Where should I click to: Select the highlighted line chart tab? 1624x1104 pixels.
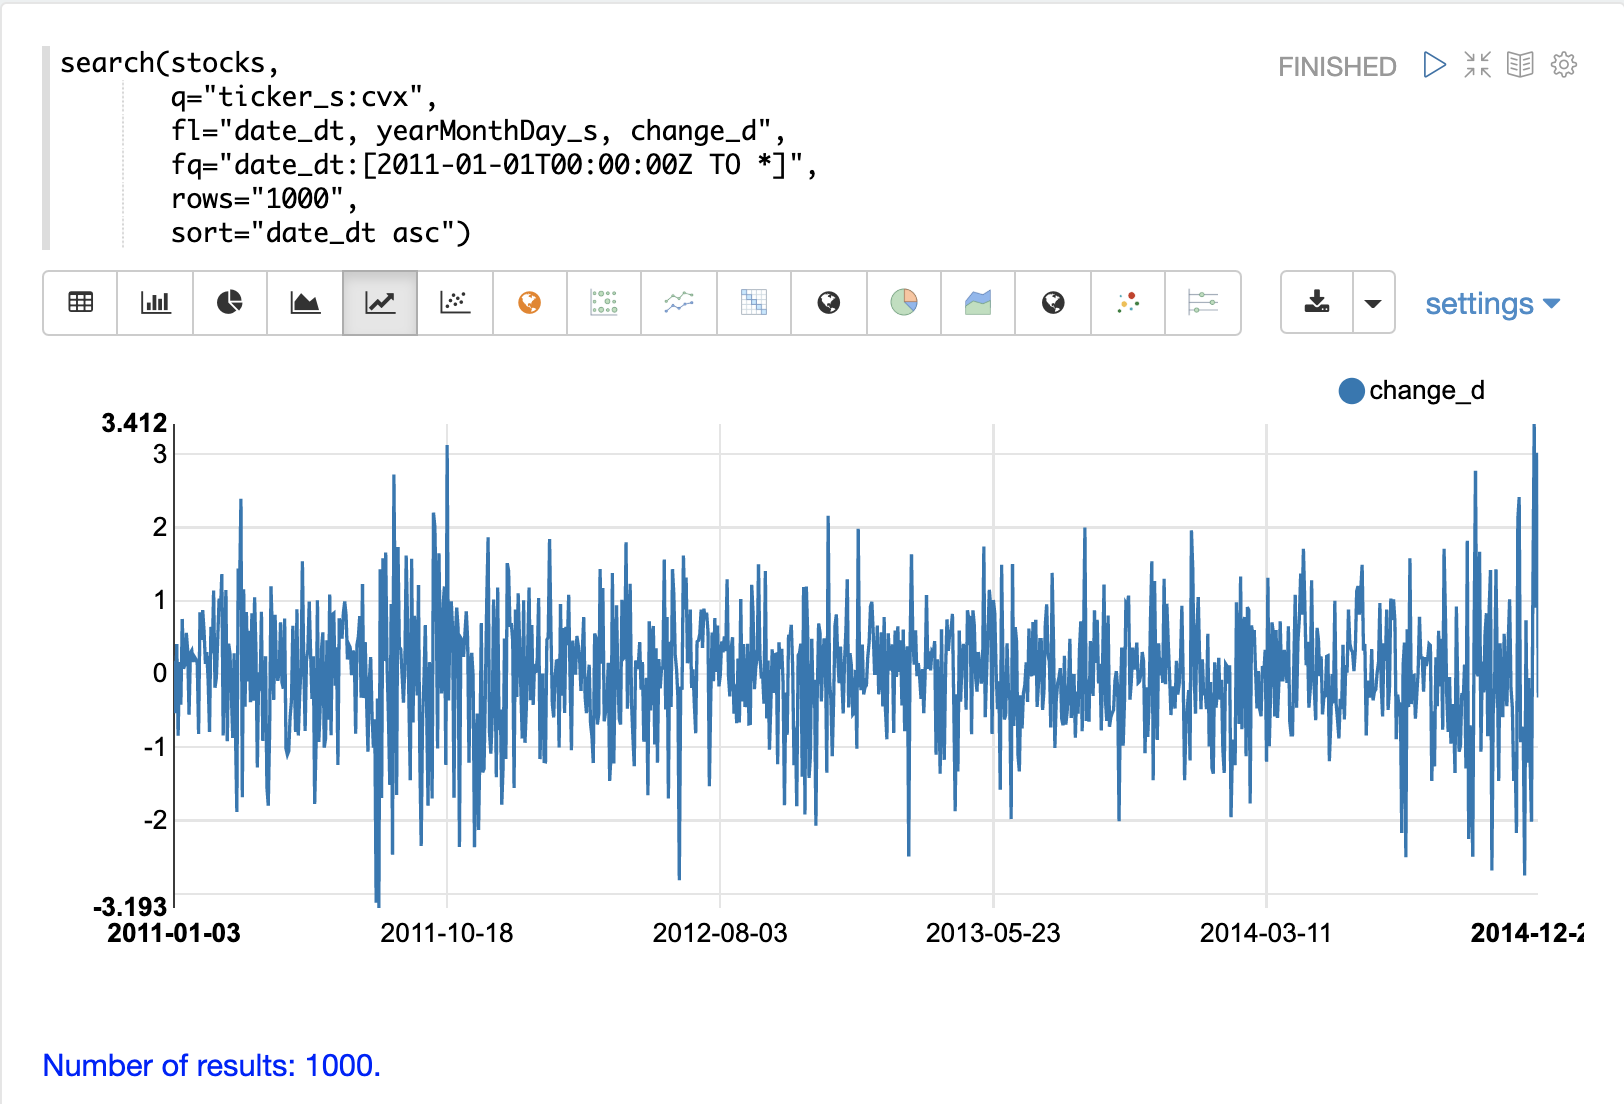[x=380, y=302]
